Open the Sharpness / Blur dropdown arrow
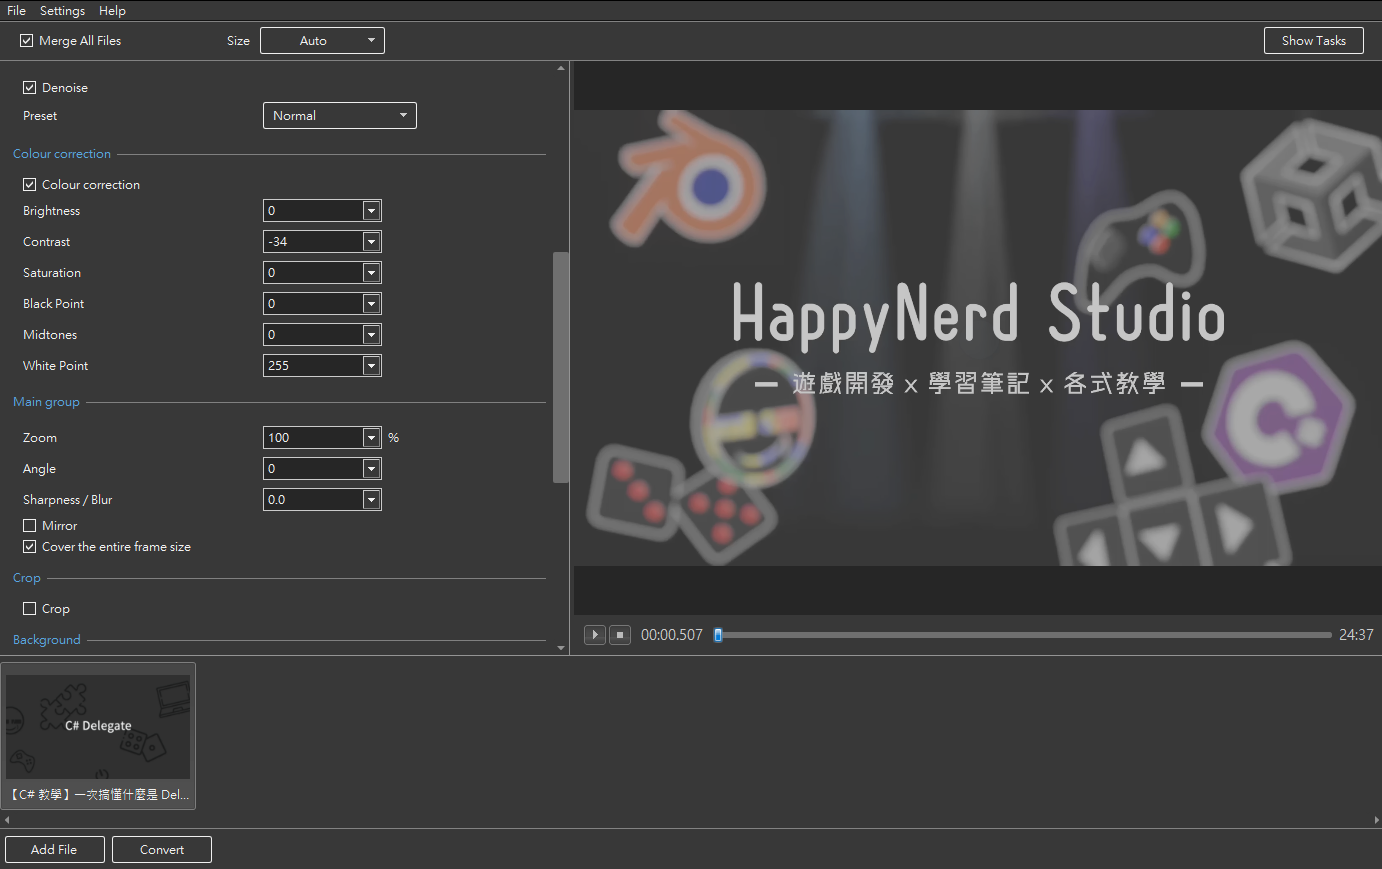1382x869 pixels. 372,500
